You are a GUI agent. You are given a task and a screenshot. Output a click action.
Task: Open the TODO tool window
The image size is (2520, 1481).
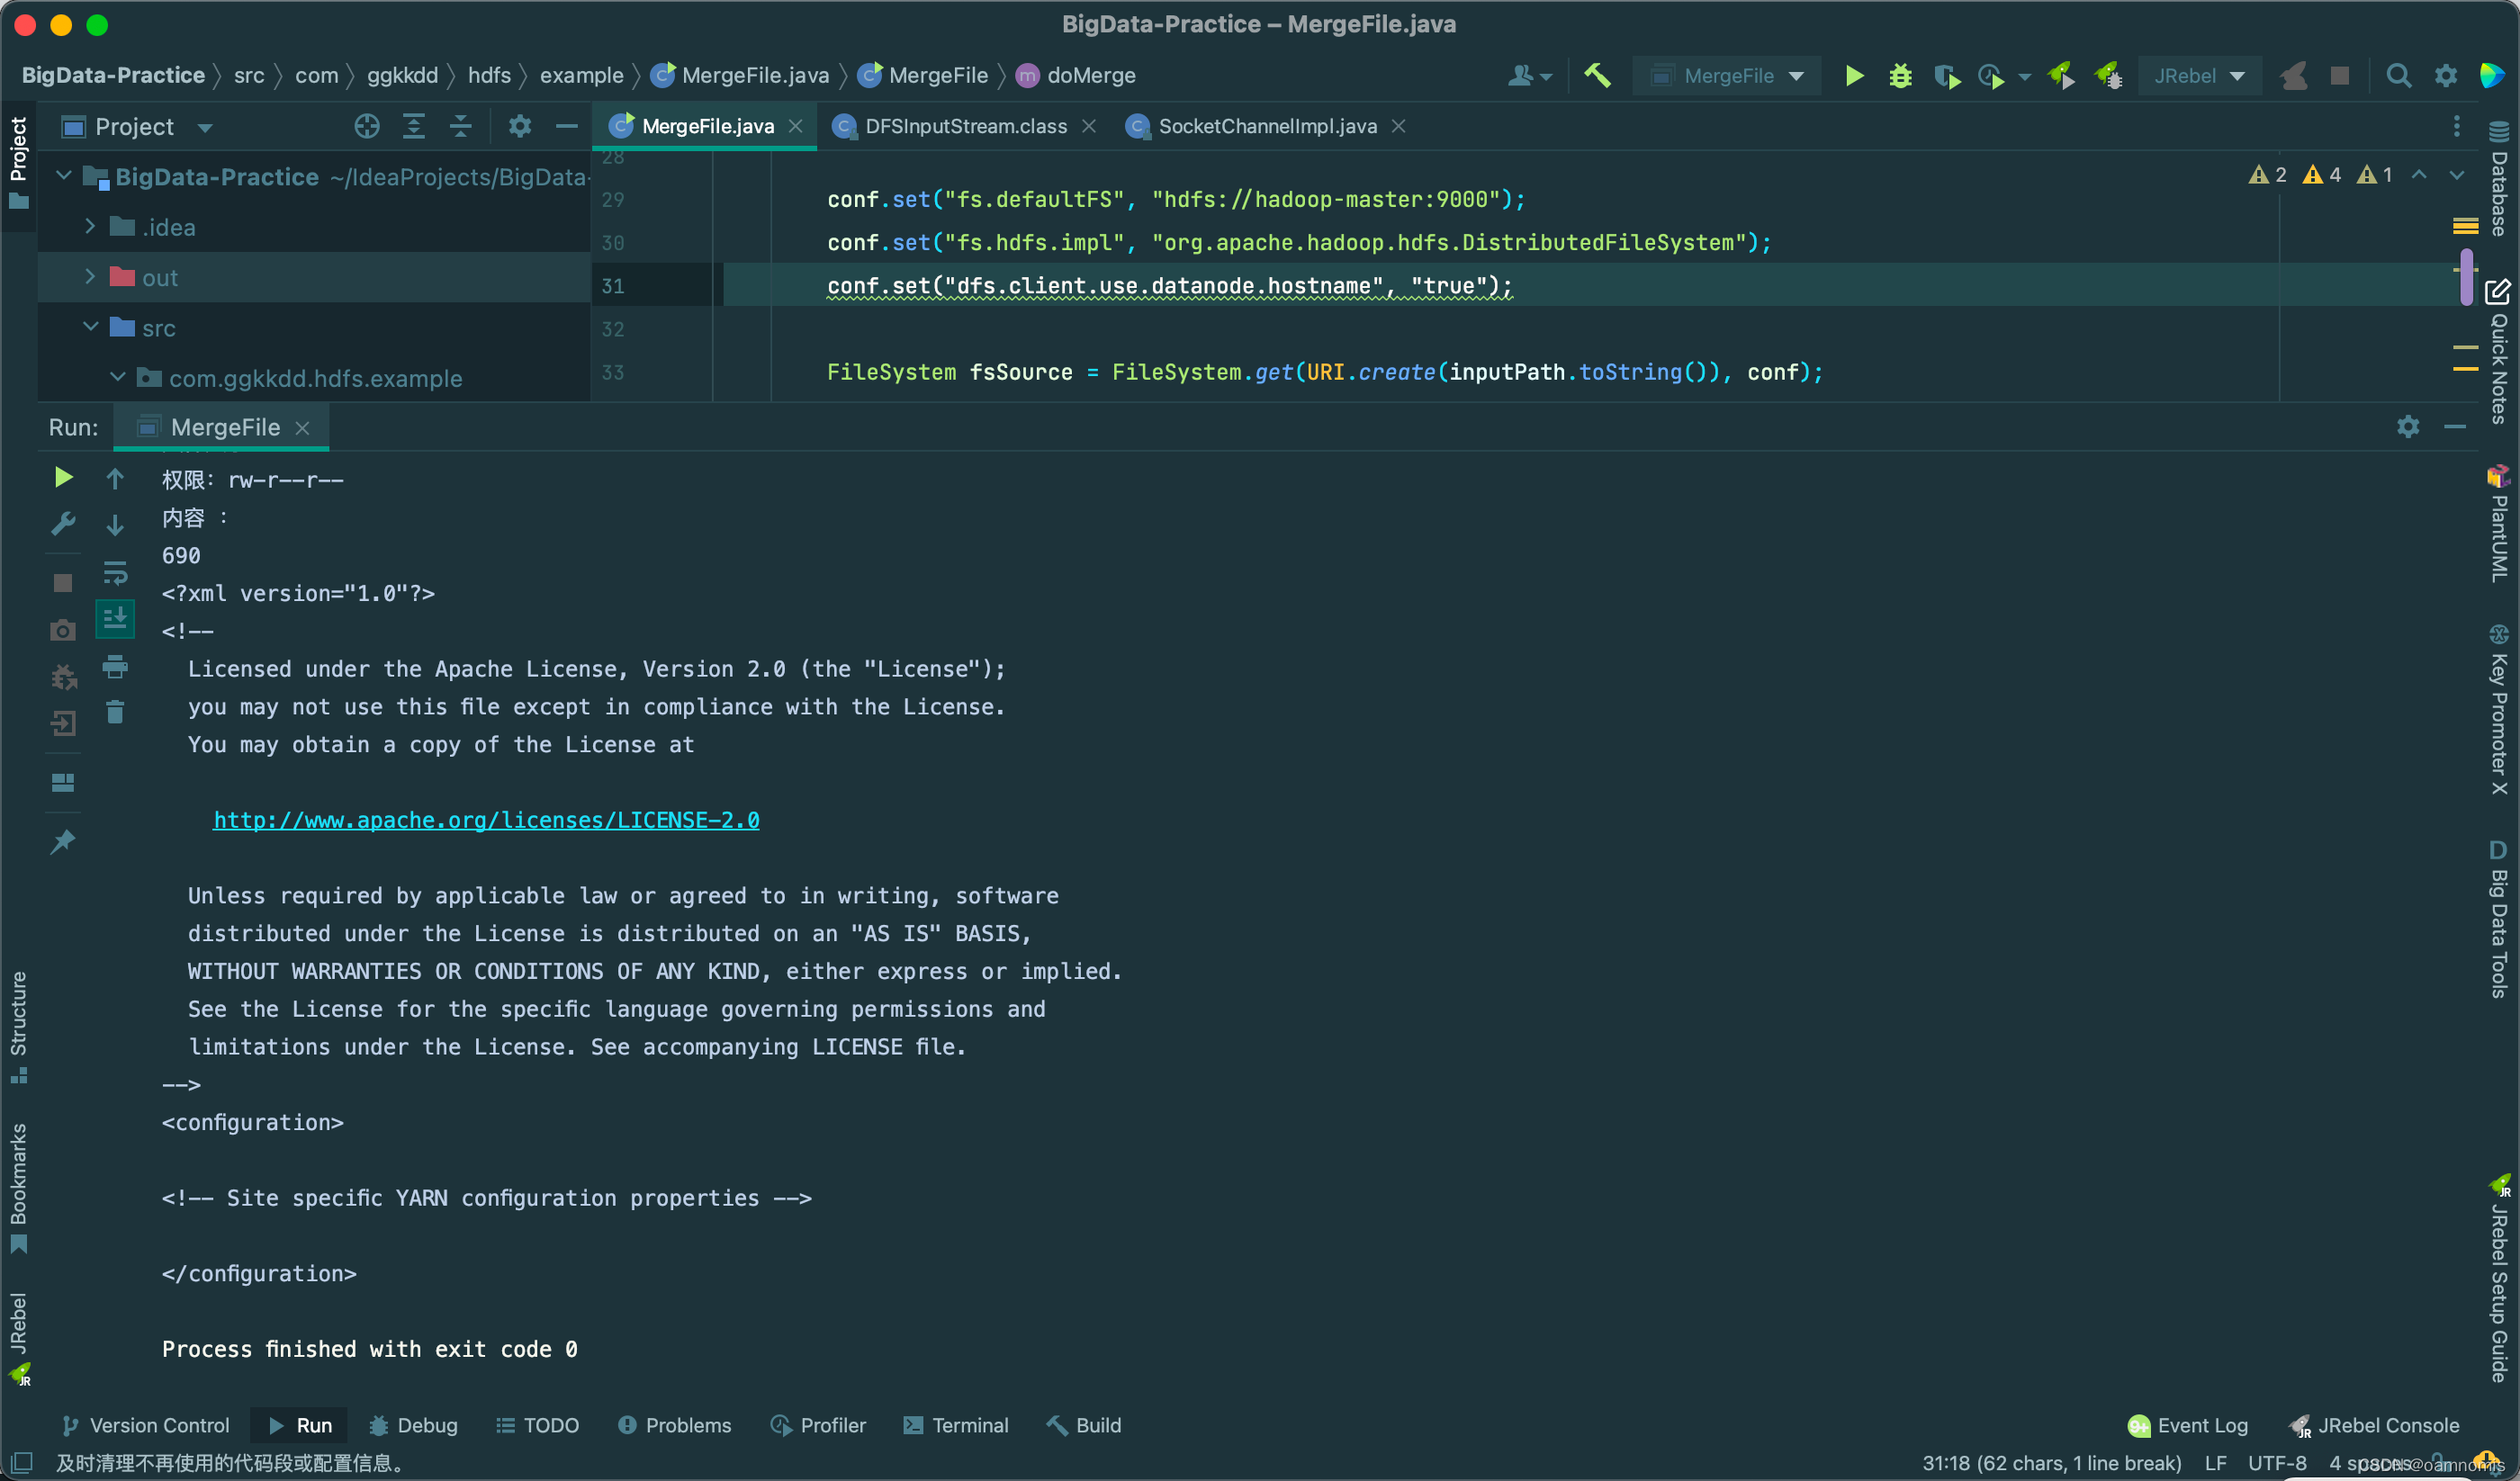(x=538, y=1425)
